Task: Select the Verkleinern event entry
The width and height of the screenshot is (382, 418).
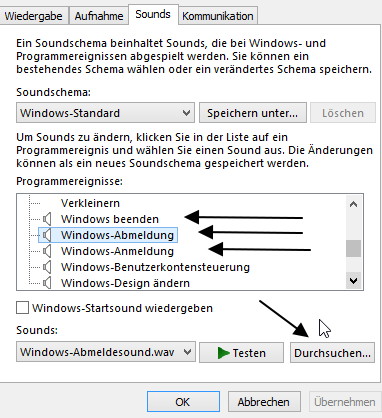Action: click(90, 203)
